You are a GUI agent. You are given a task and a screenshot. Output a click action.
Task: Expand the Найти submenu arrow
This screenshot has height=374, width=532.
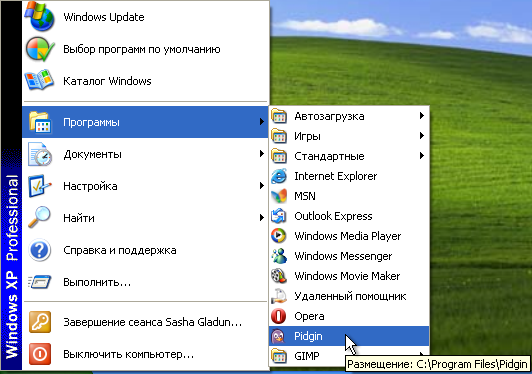pos(262,218)
